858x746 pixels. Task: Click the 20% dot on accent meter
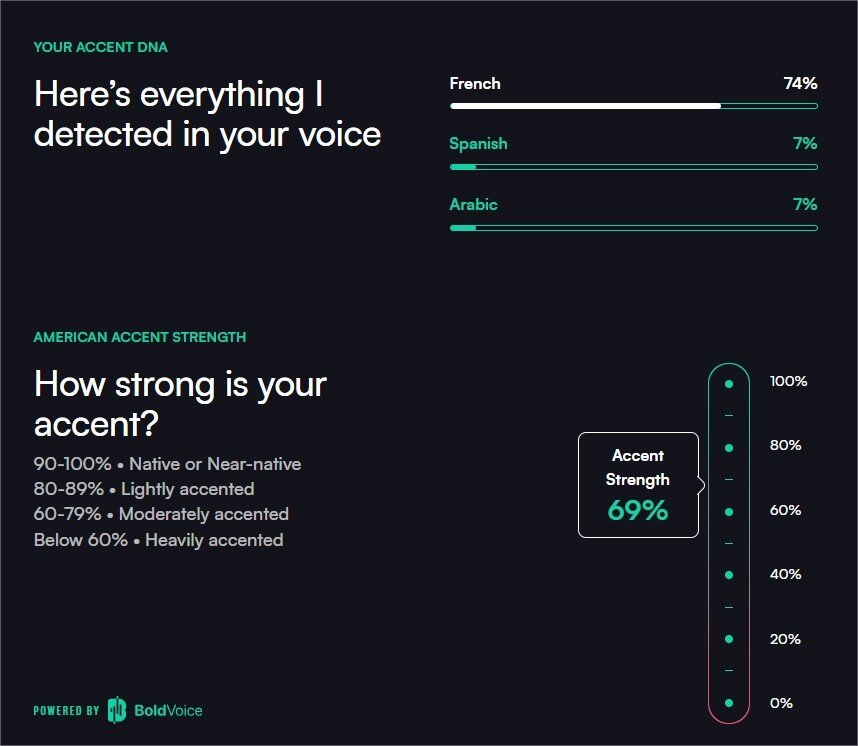click(x=729, y=639)
